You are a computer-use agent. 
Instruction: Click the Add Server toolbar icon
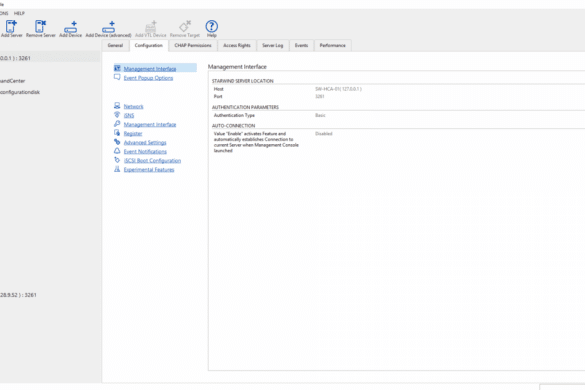[x=11, y=26]
